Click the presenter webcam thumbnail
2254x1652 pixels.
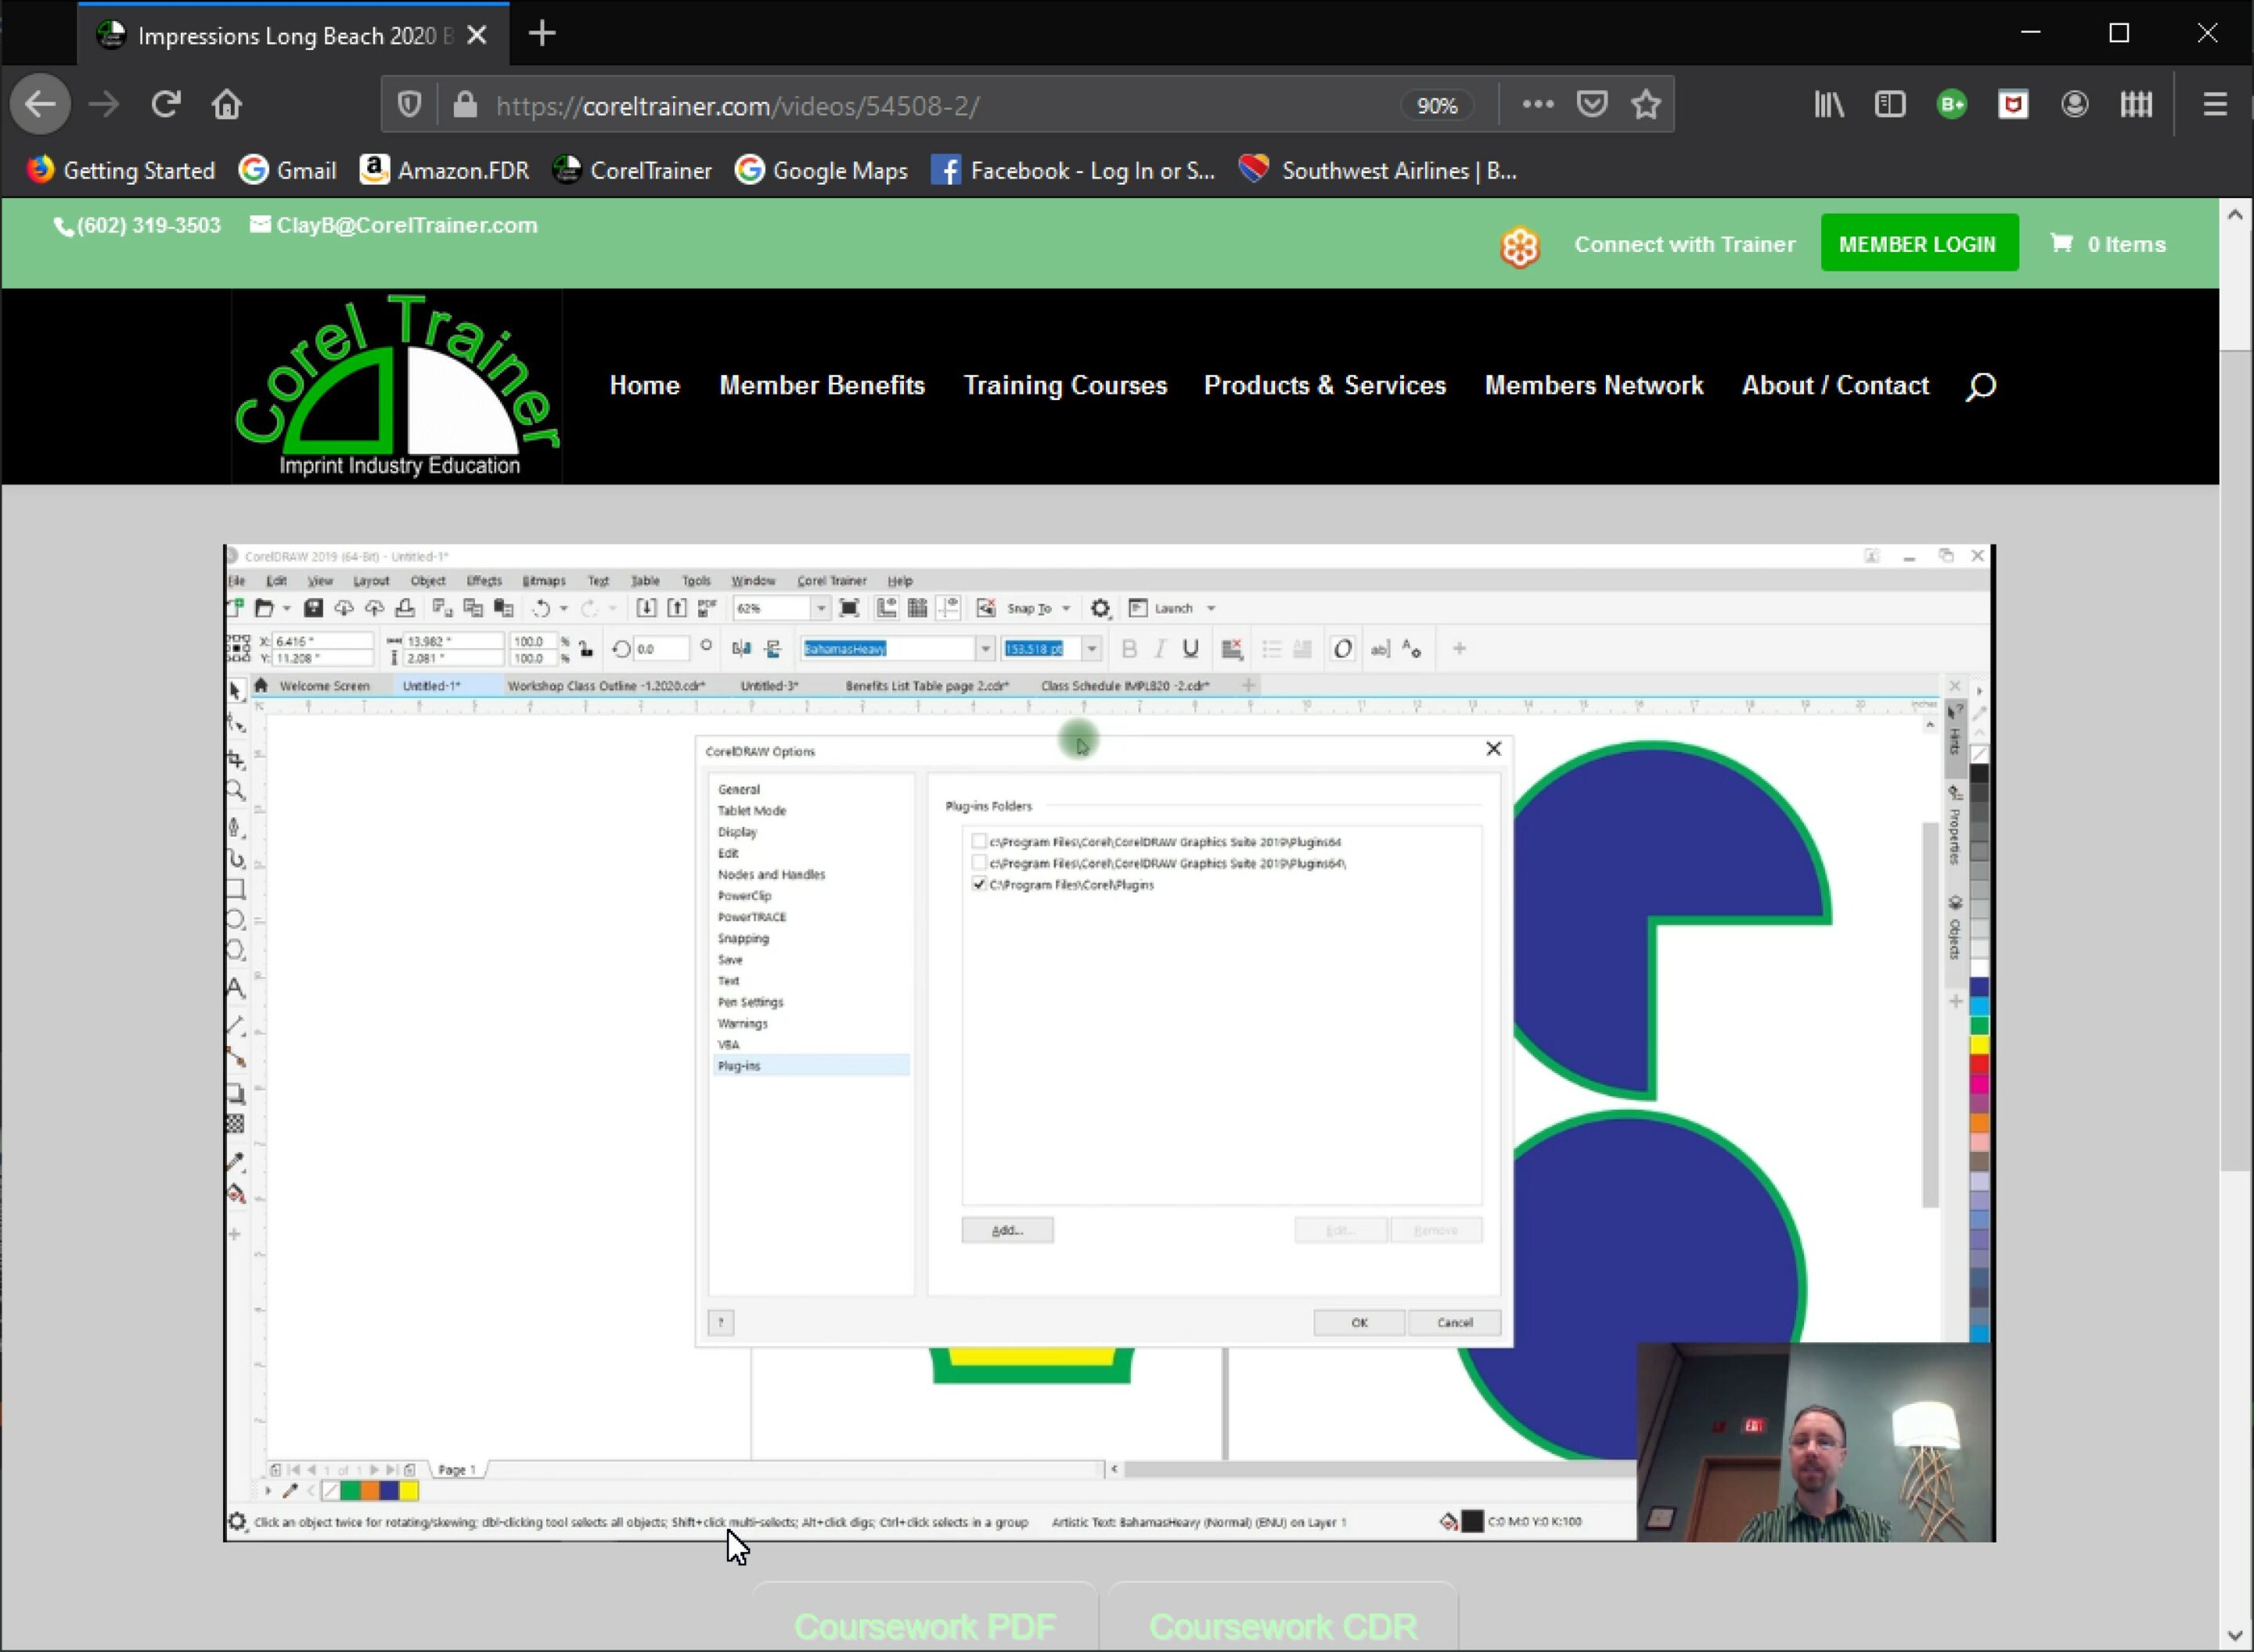pyautogui.click(x=1815, y=1441)
